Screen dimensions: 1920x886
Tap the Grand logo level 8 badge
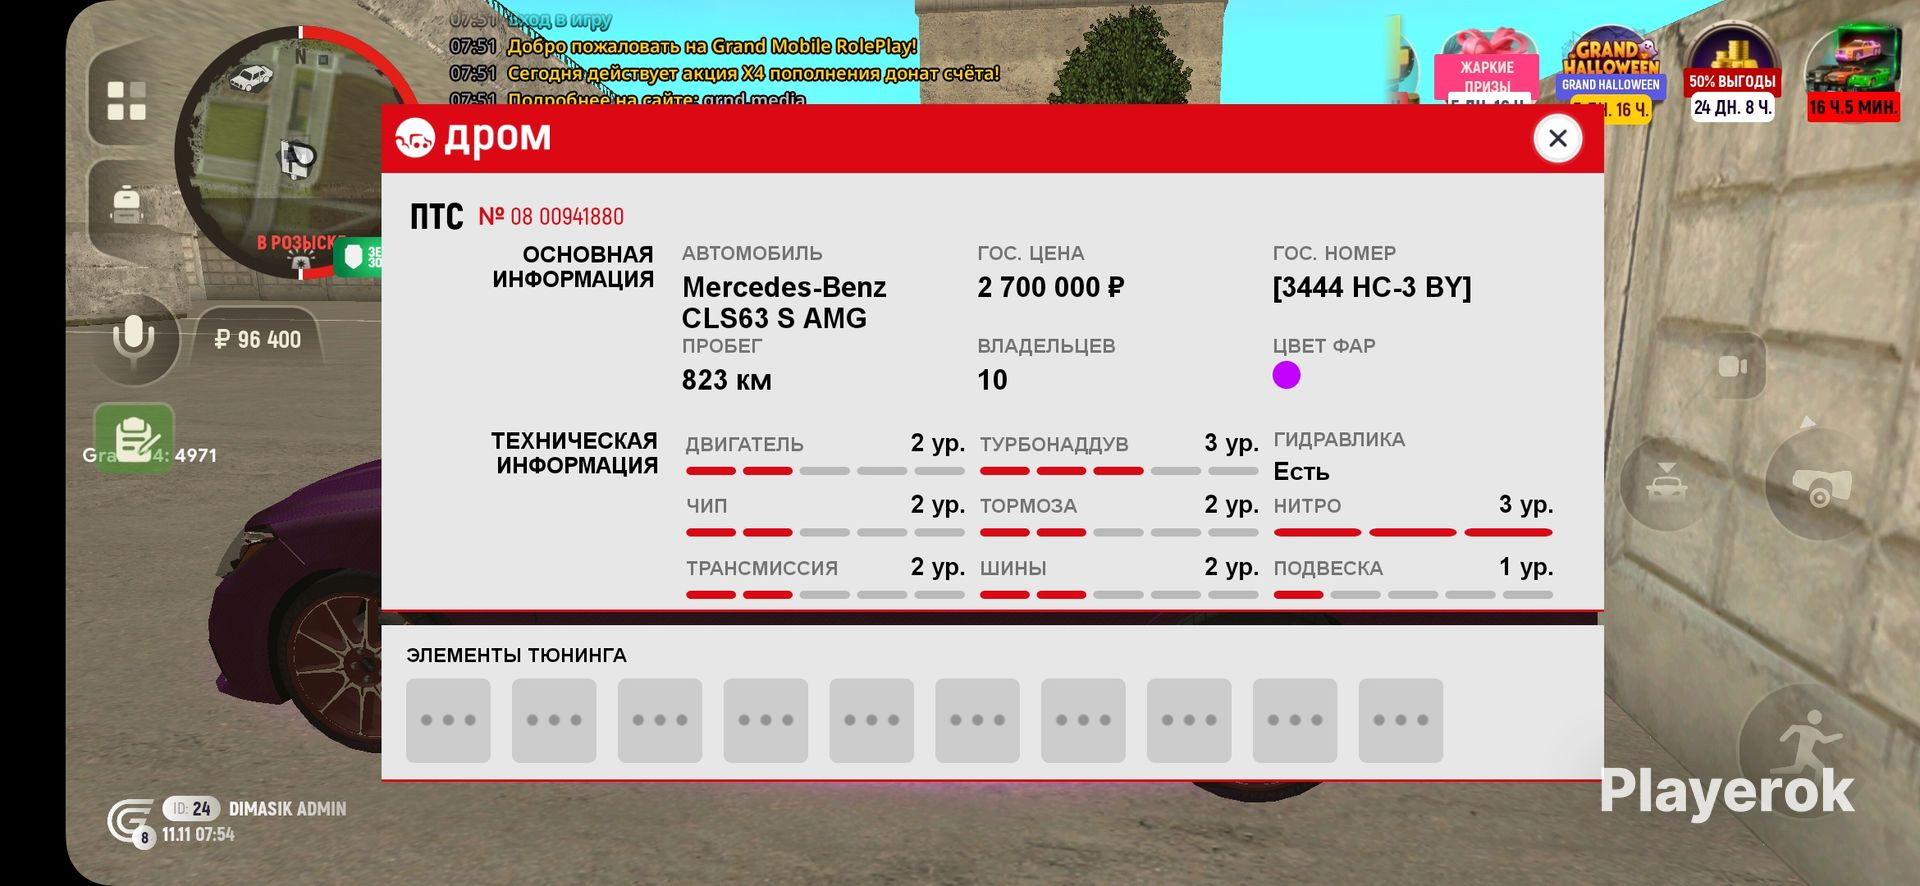point(131,822)
